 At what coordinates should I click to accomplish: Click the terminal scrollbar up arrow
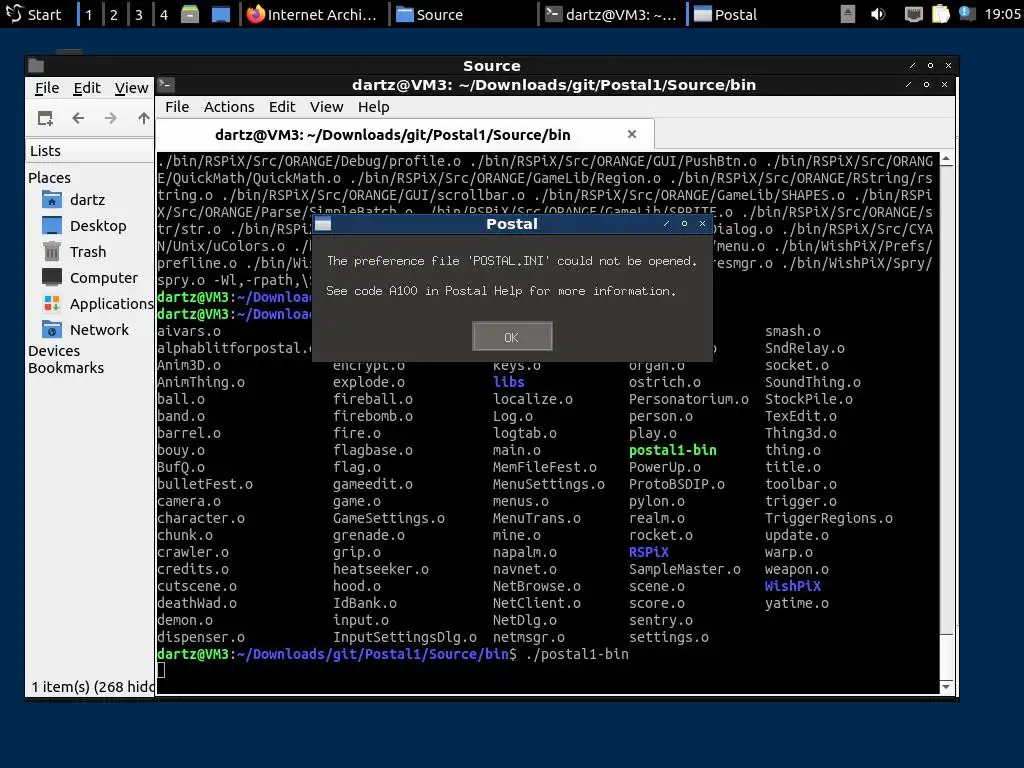946,159
